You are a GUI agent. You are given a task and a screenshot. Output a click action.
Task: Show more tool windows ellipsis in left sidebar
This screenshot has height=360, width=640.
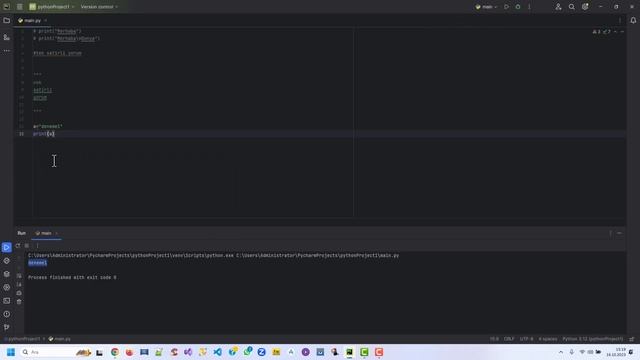(7, 51)
